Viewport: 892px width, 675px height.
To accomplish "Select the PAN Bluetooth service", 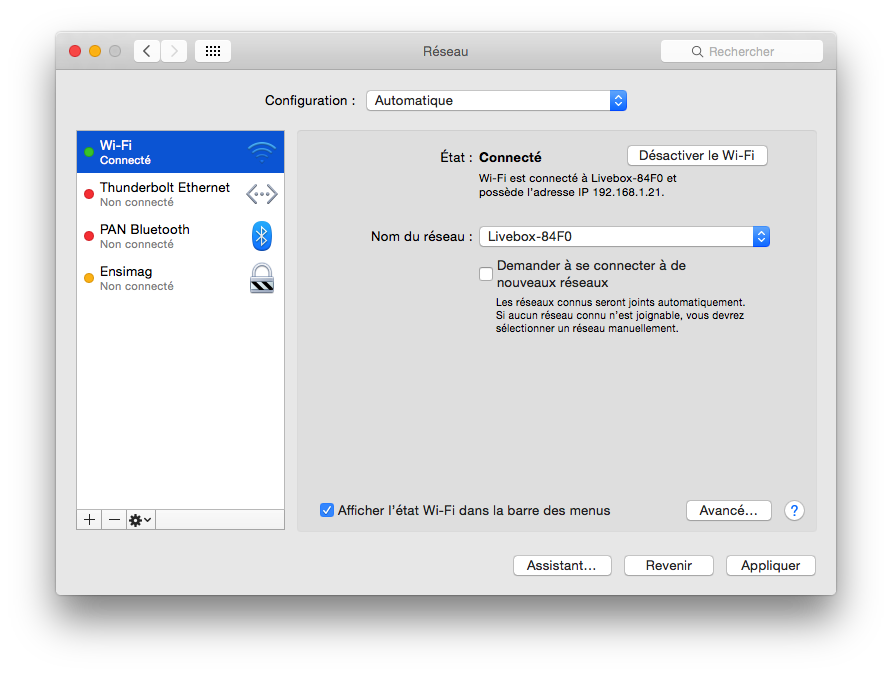I will 180,236.
